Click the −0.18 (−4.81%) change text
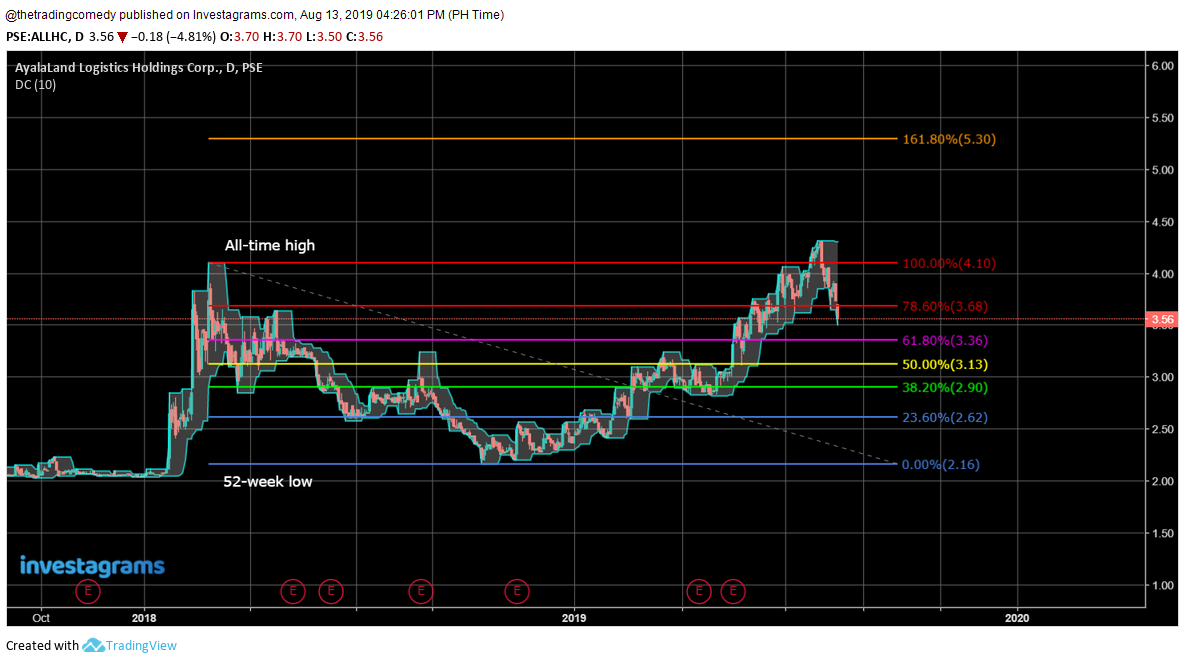Screen dimensions: 1185x663 click(173, 36)
